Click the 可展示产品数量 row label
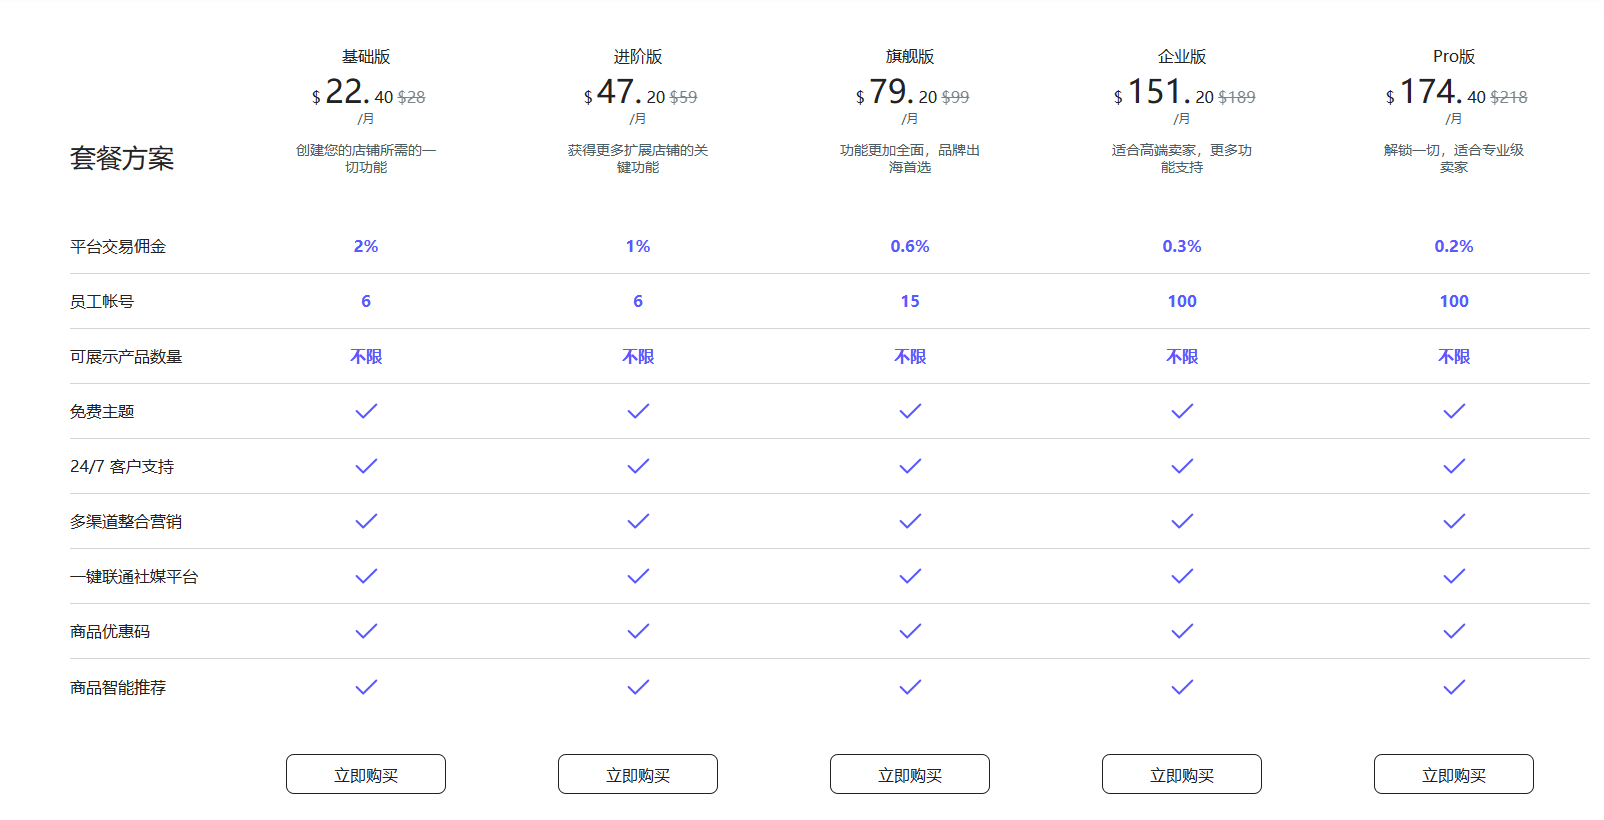 pyautogui.click(x=126, y=356)
